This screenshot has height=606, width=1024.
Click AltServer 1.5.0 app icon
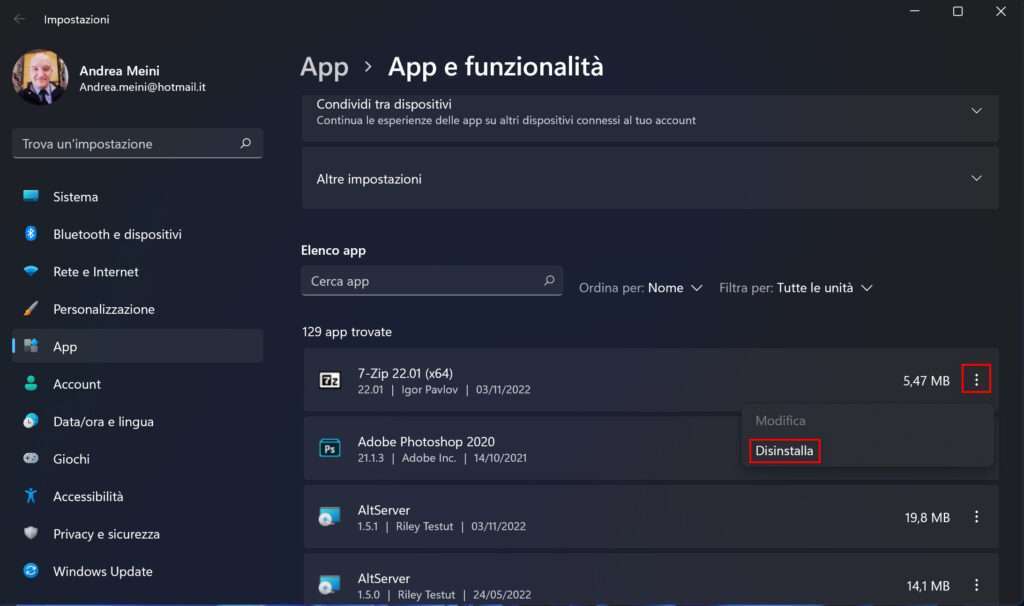tap(329, 585)
